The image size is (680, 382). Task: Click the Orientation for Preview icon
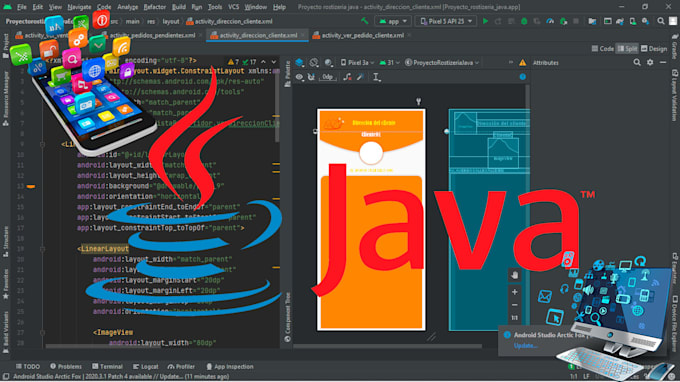click(314, 62)
